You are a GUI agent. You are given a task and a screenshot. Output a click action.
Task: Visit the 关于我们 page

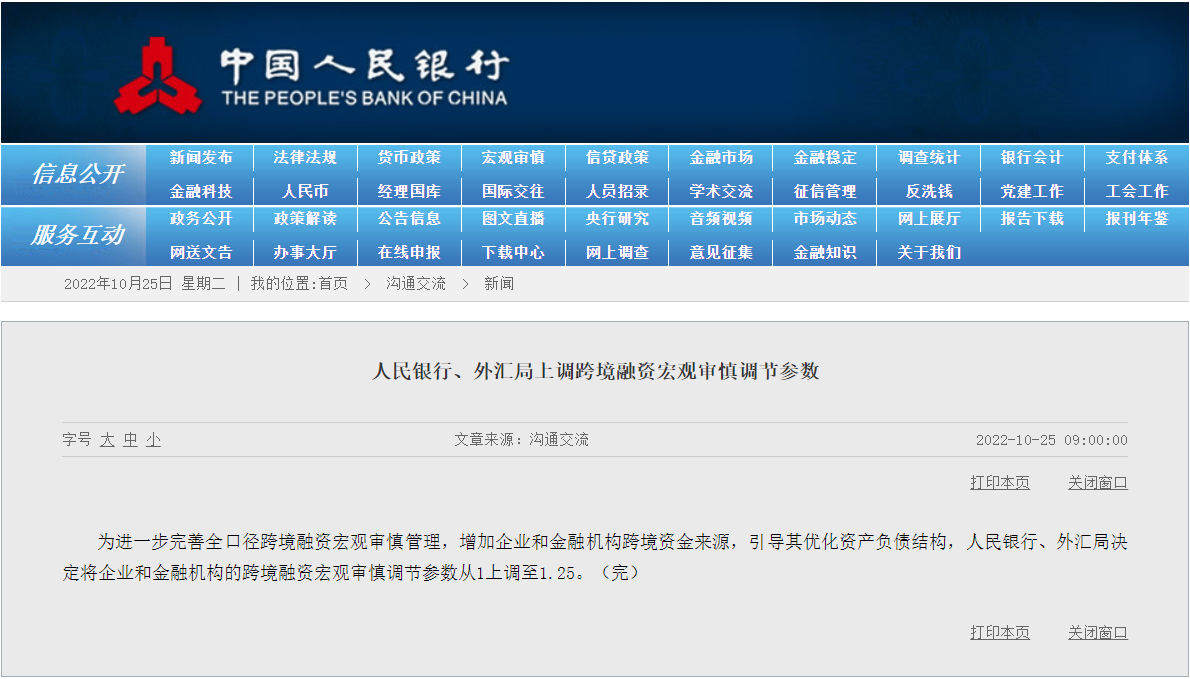click(929, 252)
